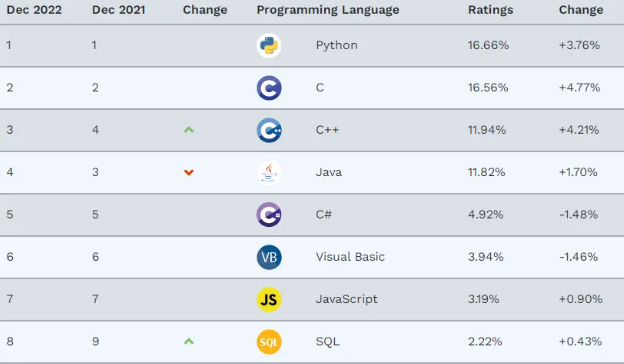
Task: Click JavaScript change value +0.90%
Action: (x=581, y=299)
